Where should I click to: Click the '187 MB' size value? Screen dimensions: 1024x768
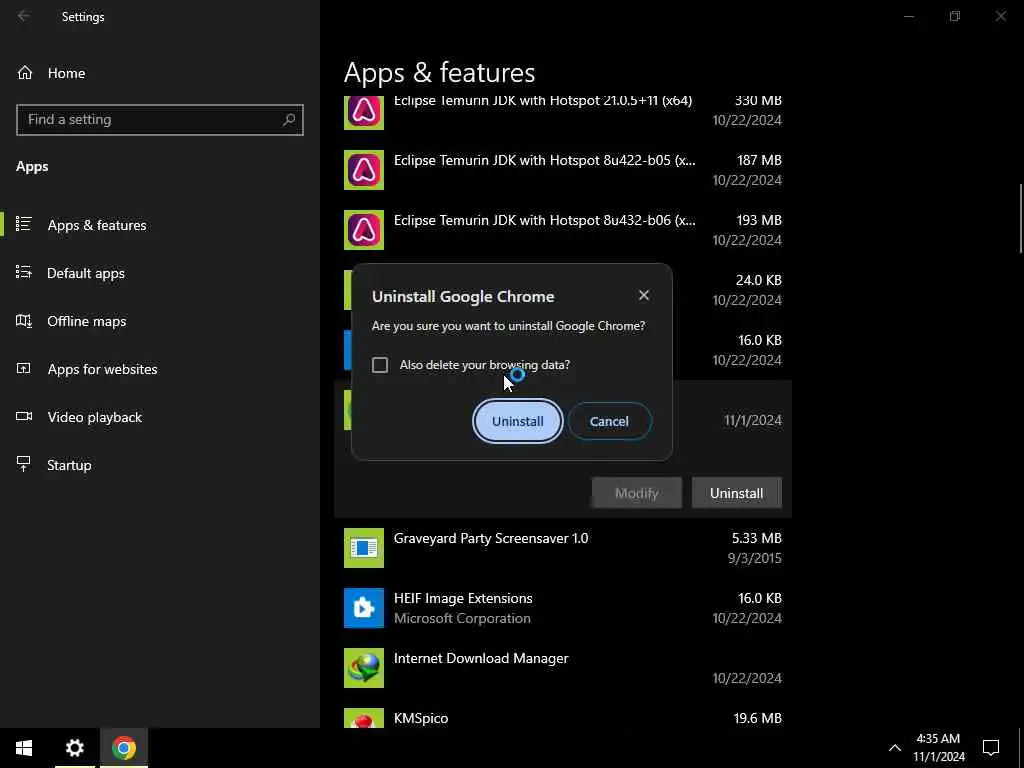pyautogui.click(x=759, y=160)
